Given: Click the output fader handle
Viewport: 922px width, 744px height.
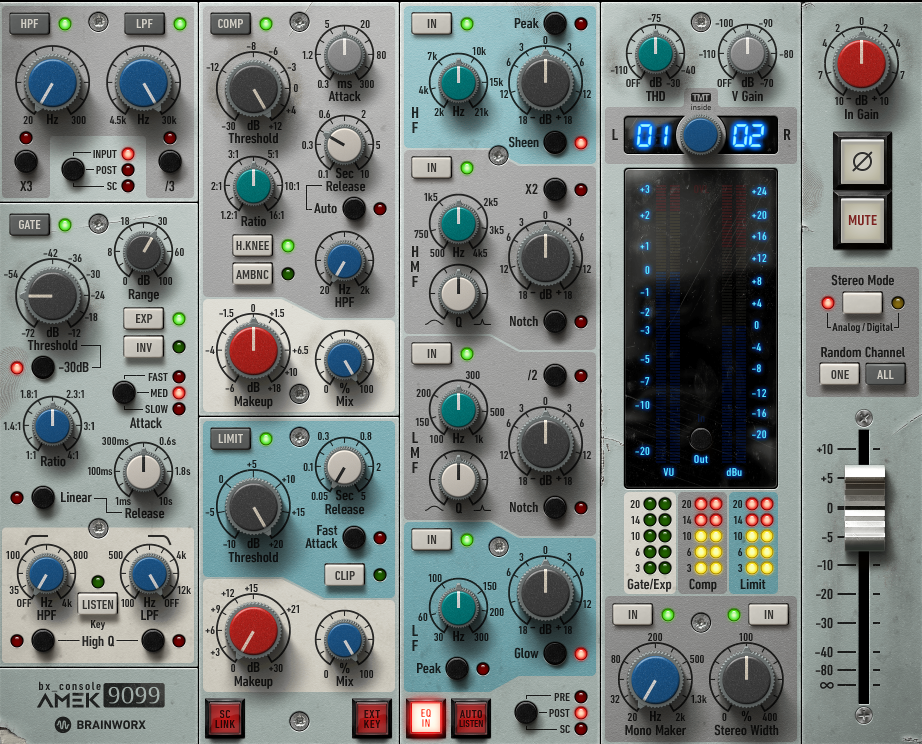Looking at the screenshot, I should click(x=864, y=508).
